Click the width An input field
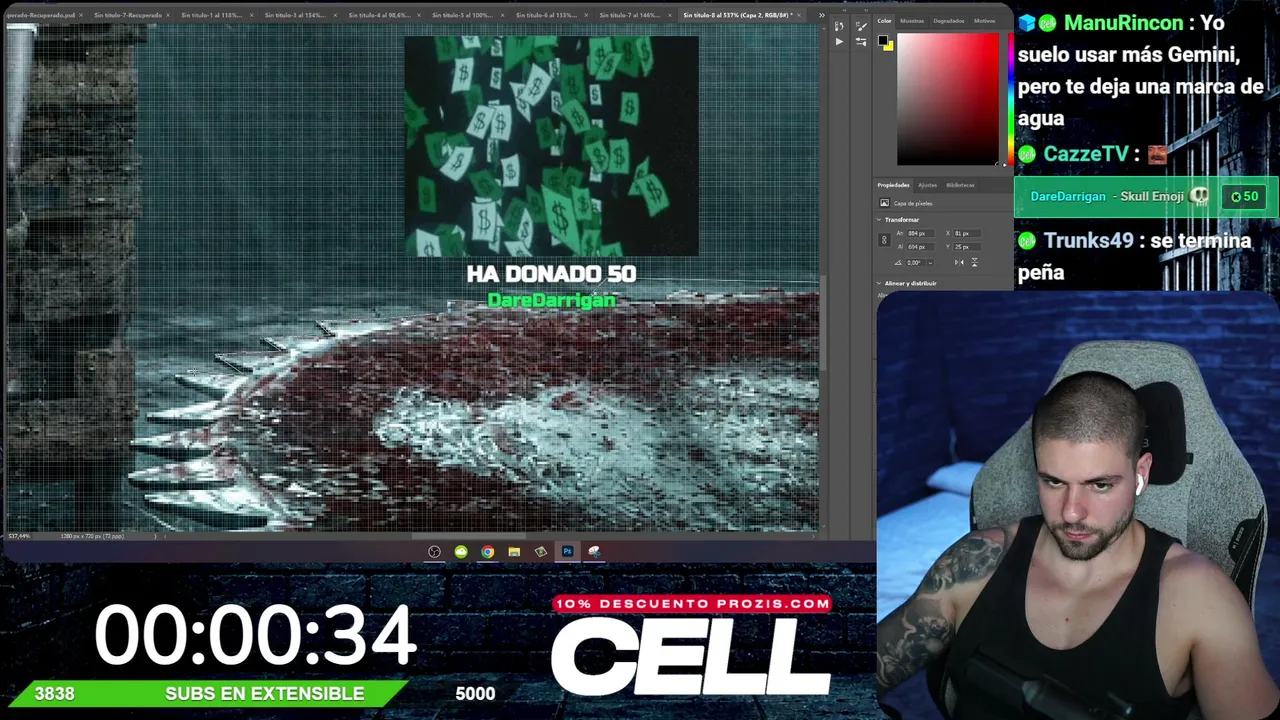The height and width of the screenshot is (720, 1280). tap(922, 233)
